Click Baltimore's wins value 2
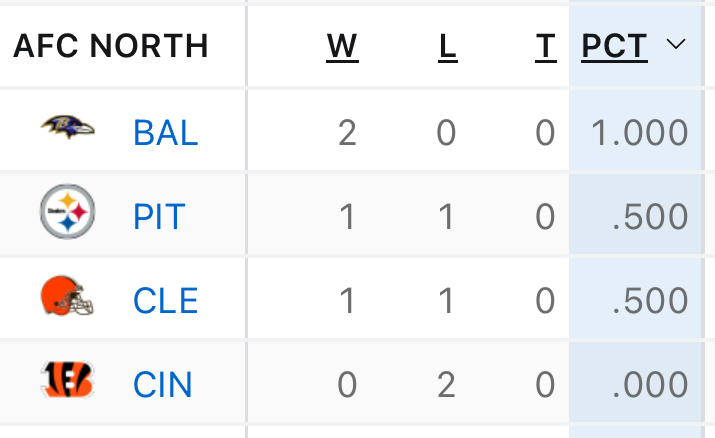Screen dimensions: 715x438 (347, 133)
